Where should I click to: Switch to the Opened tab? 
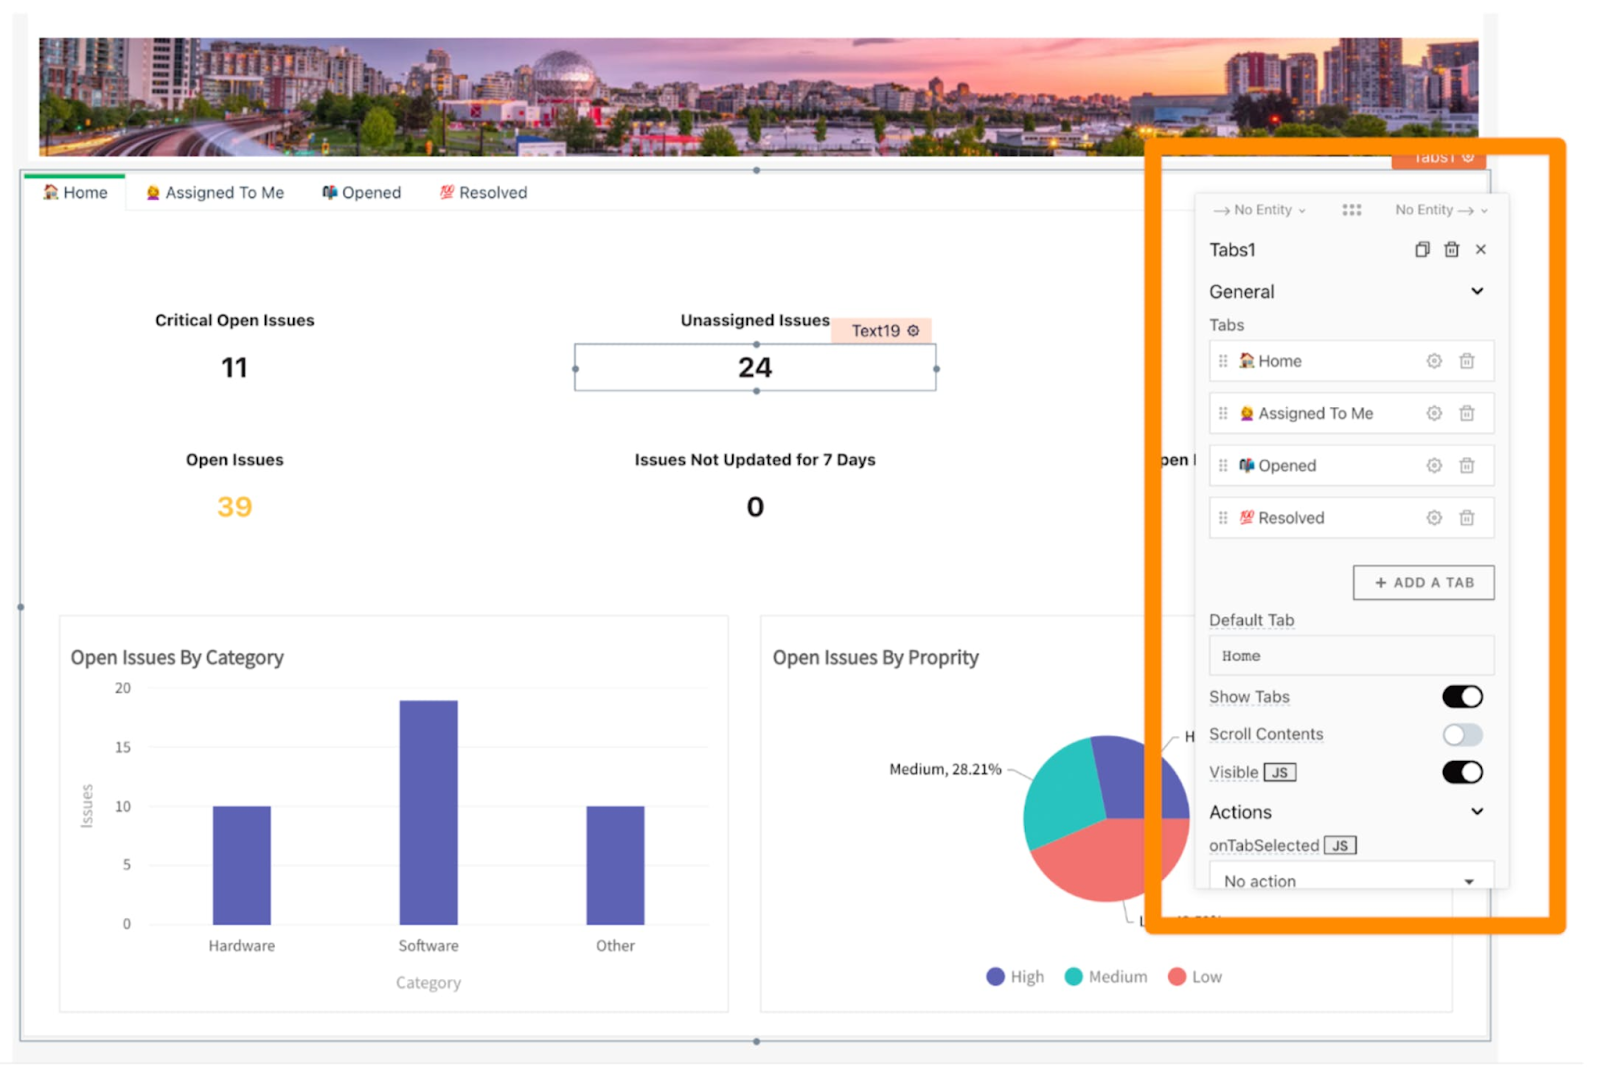[361, 192]
